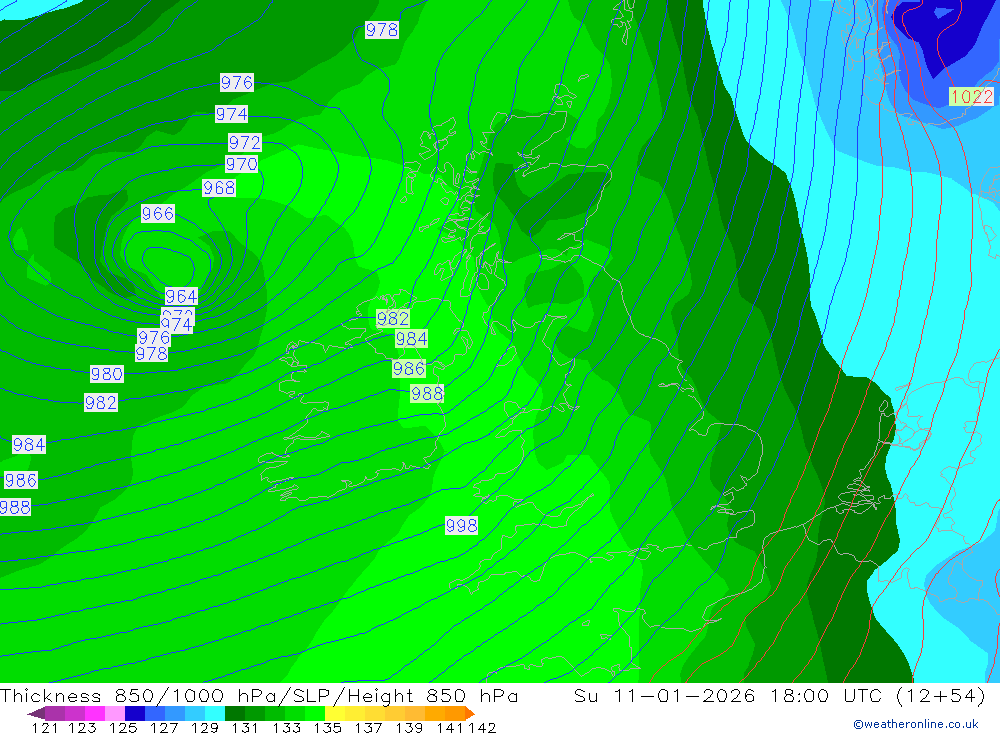1000x733 pixels.
Task: Click the 964 pressure label near the low
Action: (x=181, y=297)
